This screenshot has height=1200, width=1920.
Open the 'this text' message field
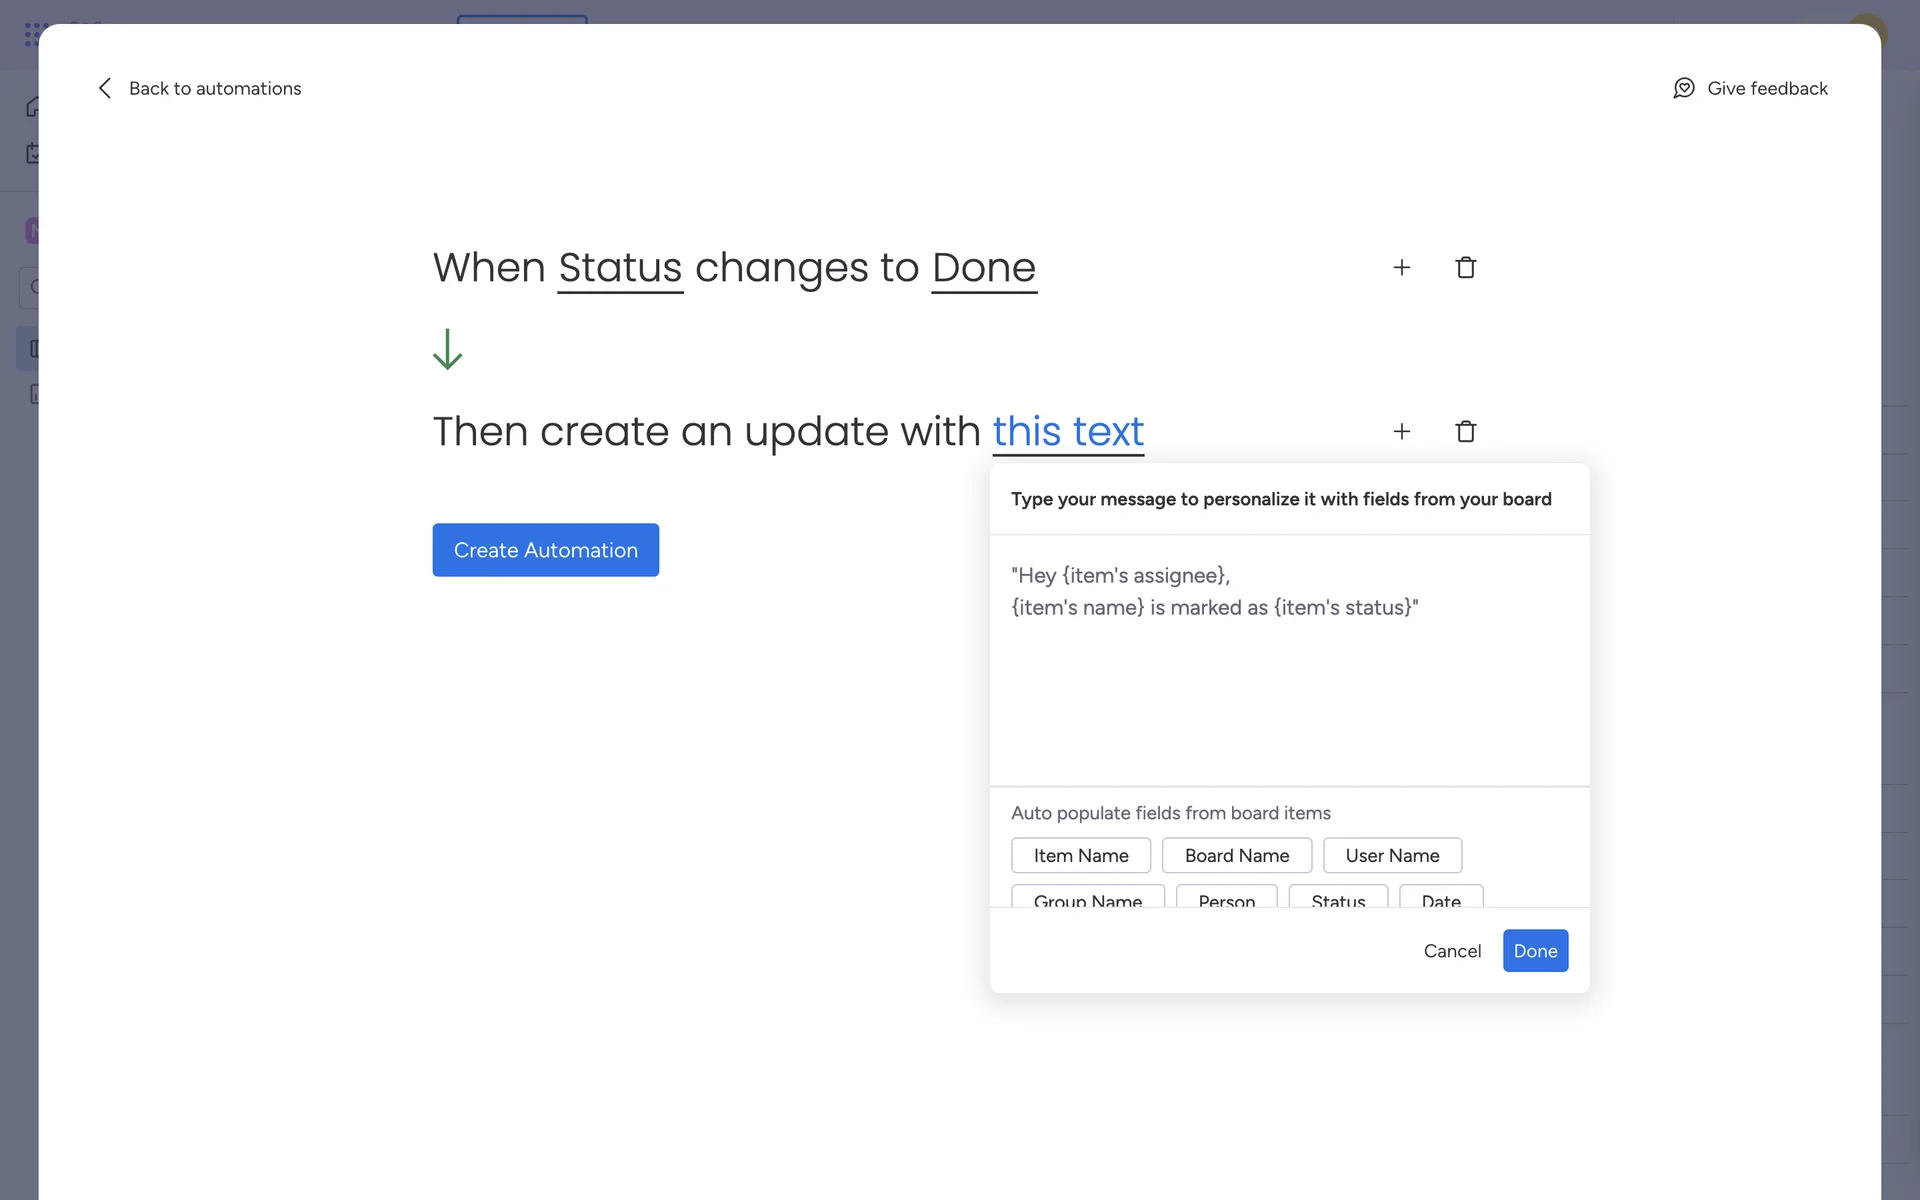tap(1067, 432)
